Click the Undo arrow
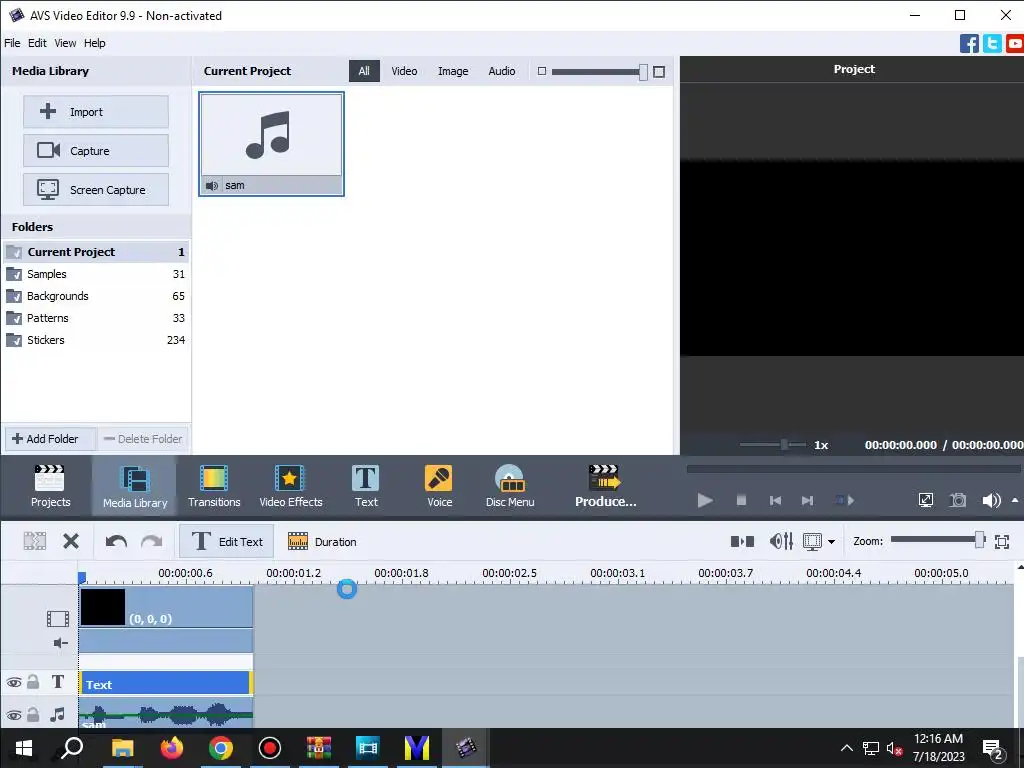Image resolution: width=1024 pixels, height=768 pixels. [116, 541]
